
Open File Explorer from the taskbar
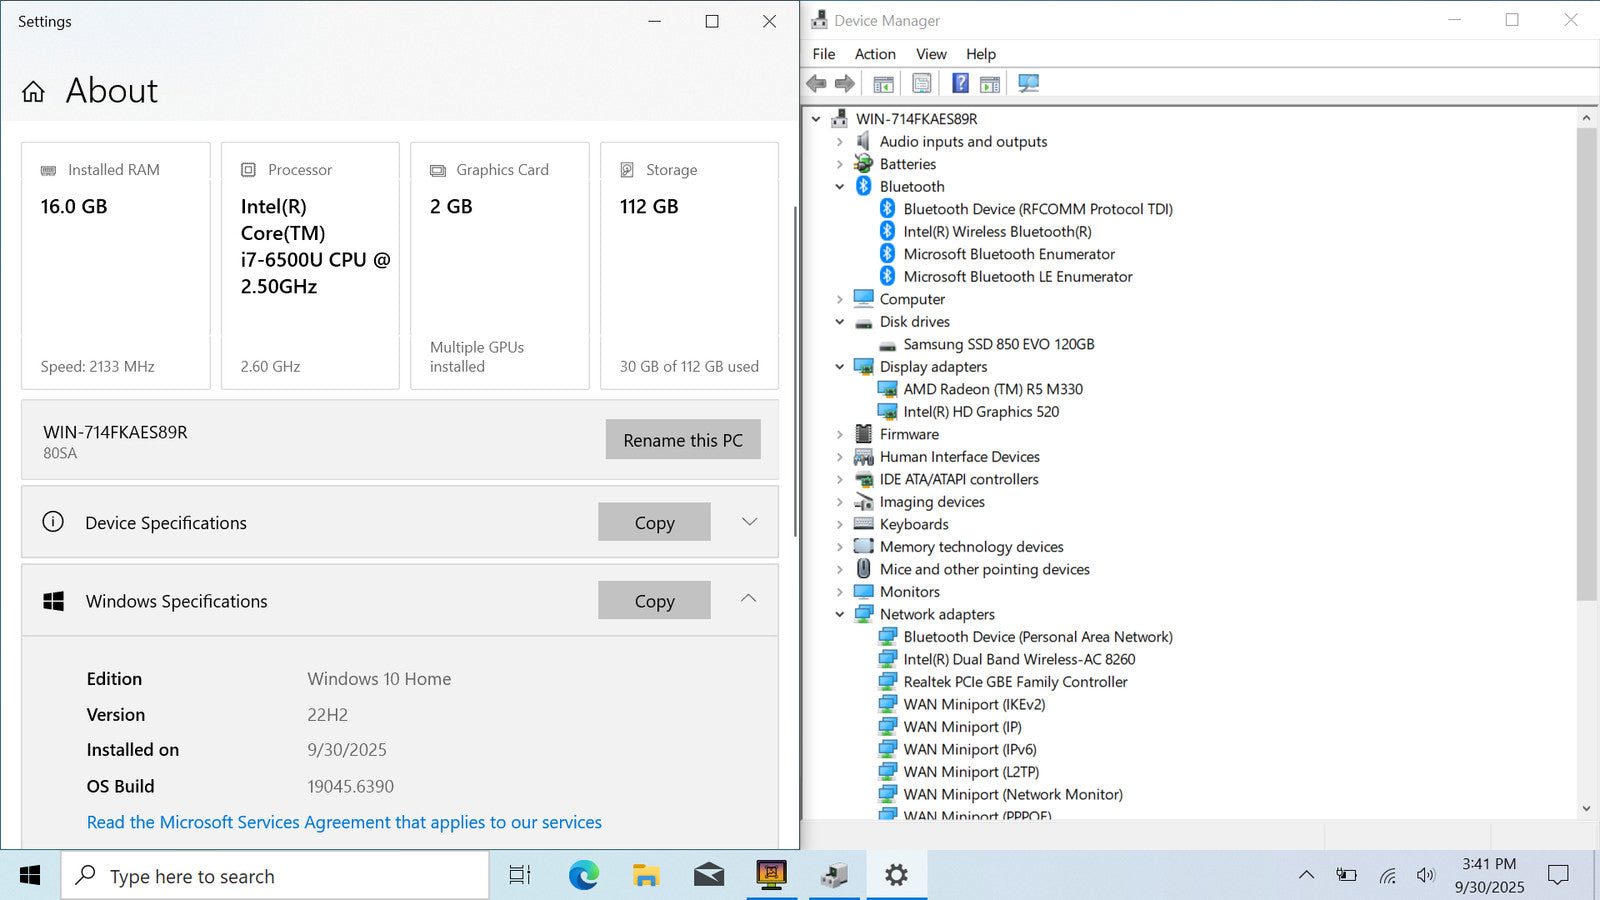click(x=646, y=876)
